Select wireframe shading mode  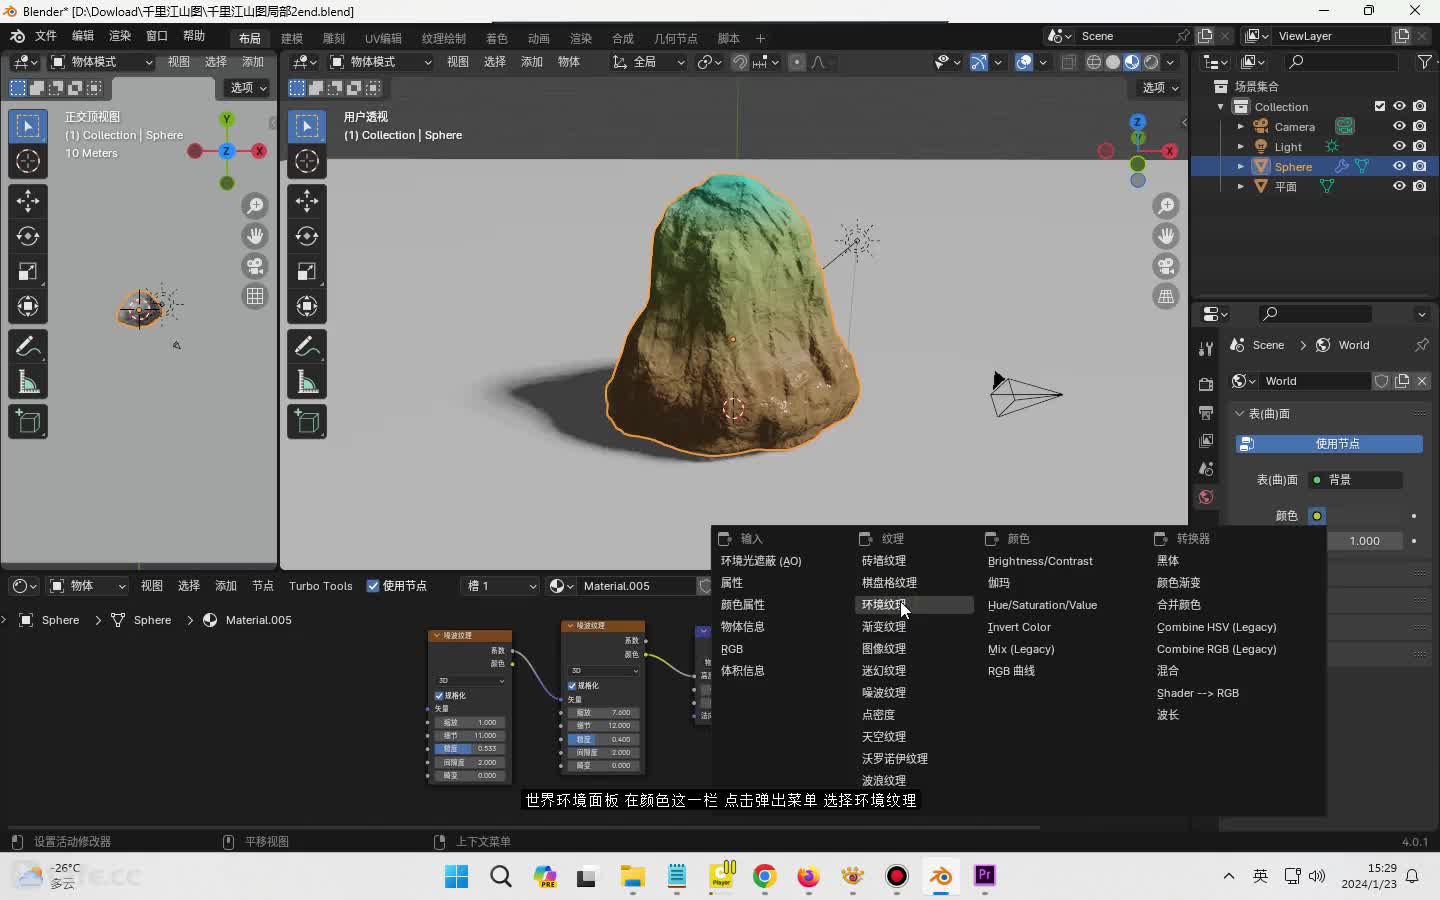(x=1094, y=62)
